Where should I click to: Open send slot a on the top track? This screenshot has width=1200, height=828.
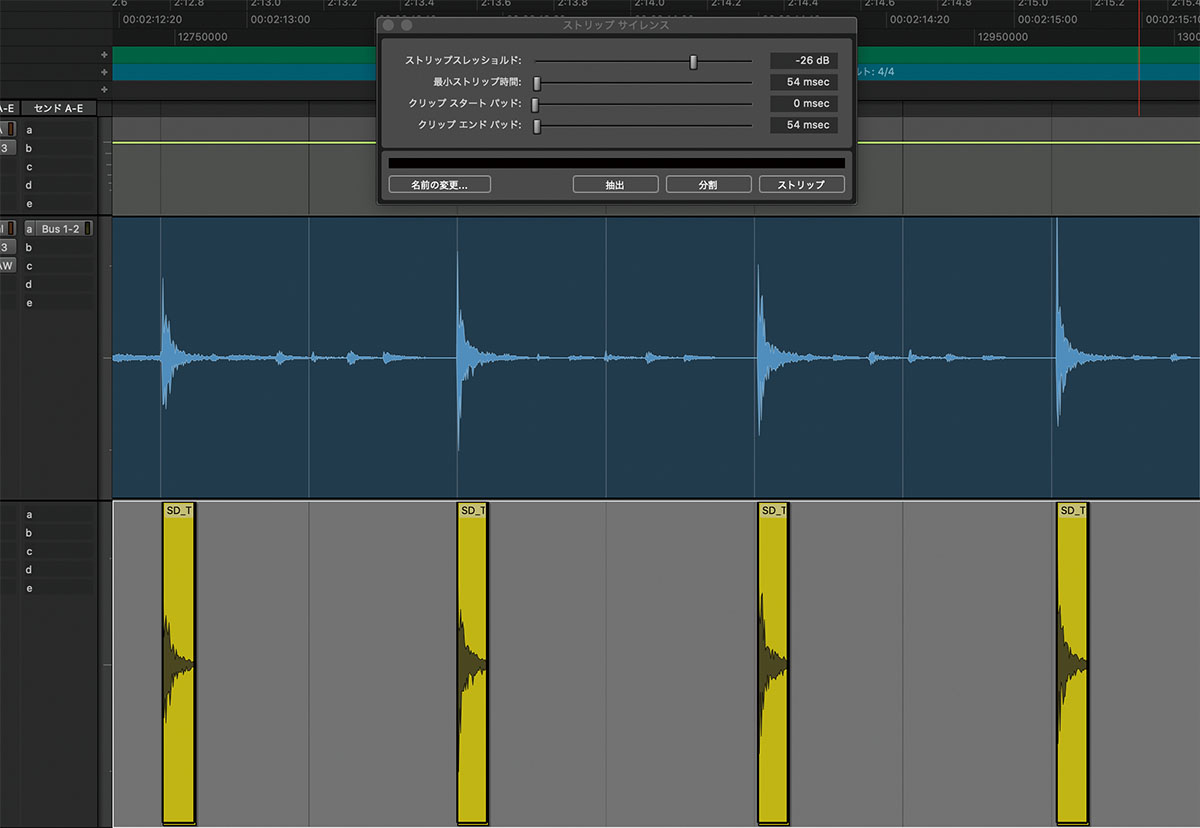click(x=59, y=130)
